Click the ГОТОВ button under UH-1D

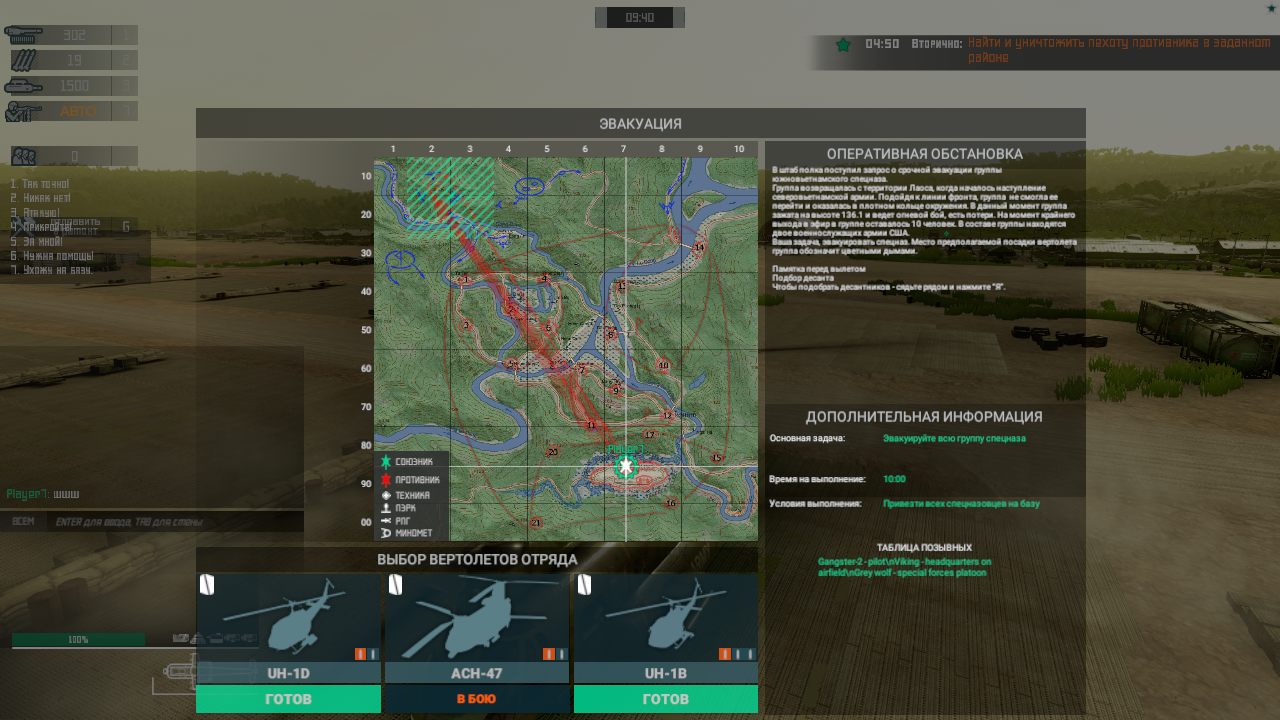(287, 699)
